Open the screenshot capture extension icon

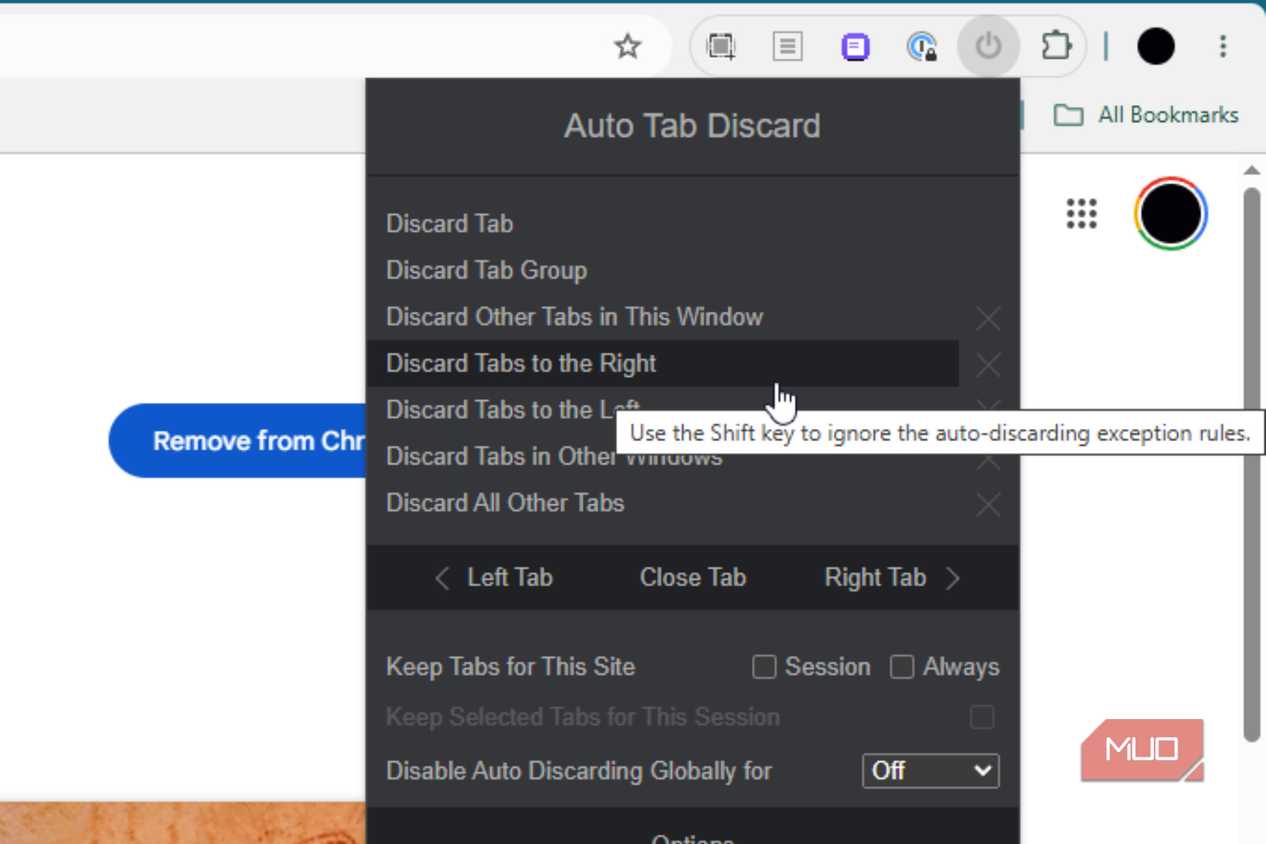click(721, 46)
